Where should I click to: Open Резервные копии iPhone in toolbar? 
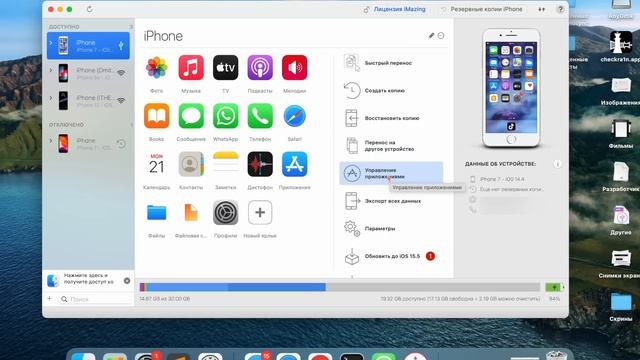(x=482, y=9)
